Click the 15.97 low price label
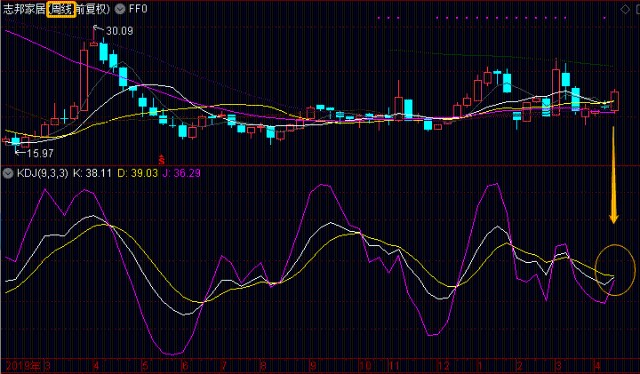This screenshot has width=640, height=374. pos(40,154)
